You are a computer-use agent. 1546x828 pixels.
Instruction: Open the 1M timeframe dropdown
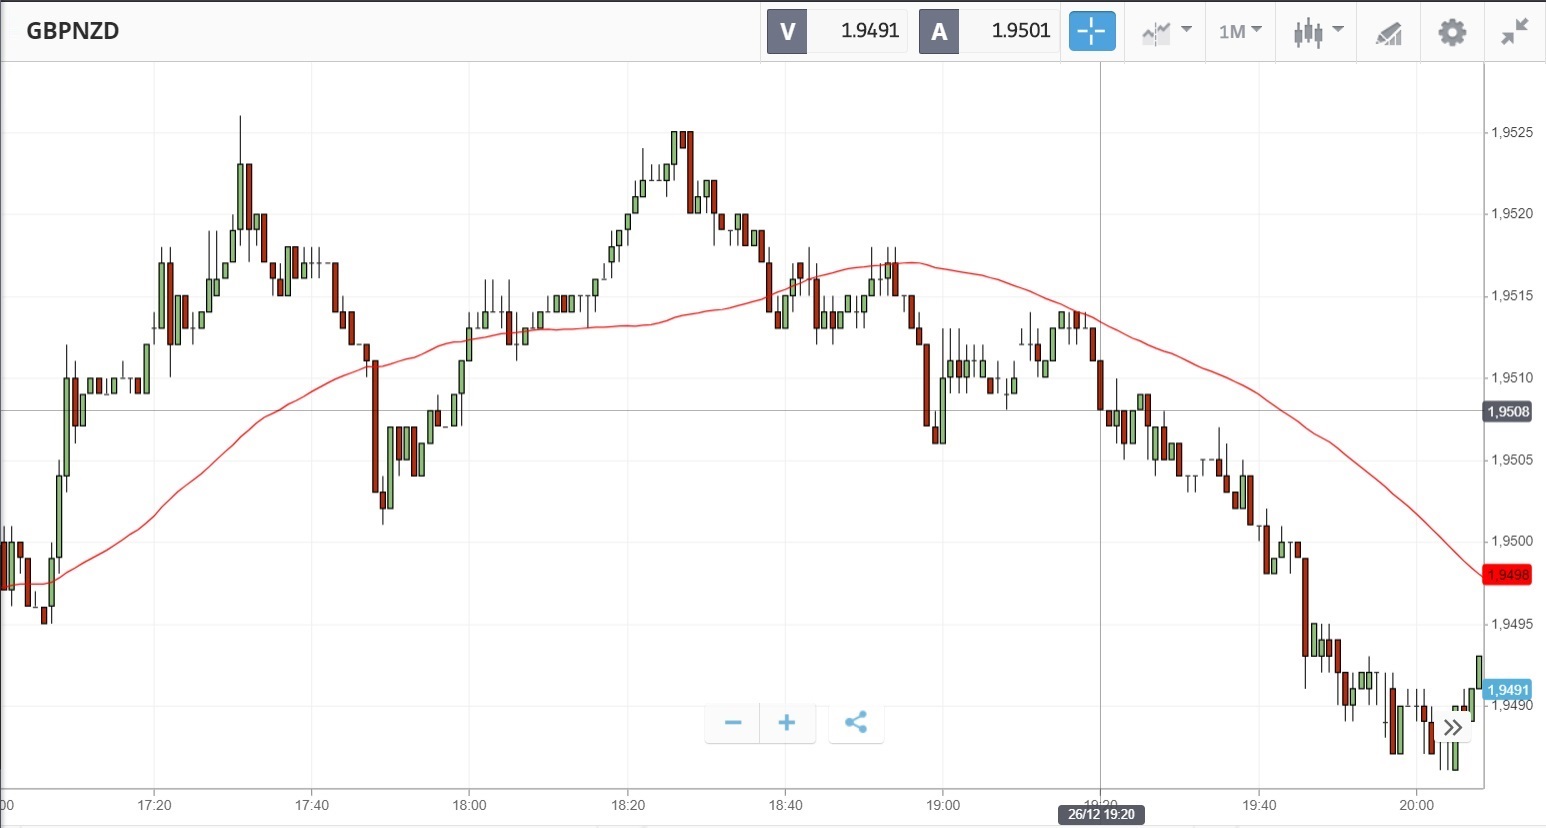tap(1240, 32)
